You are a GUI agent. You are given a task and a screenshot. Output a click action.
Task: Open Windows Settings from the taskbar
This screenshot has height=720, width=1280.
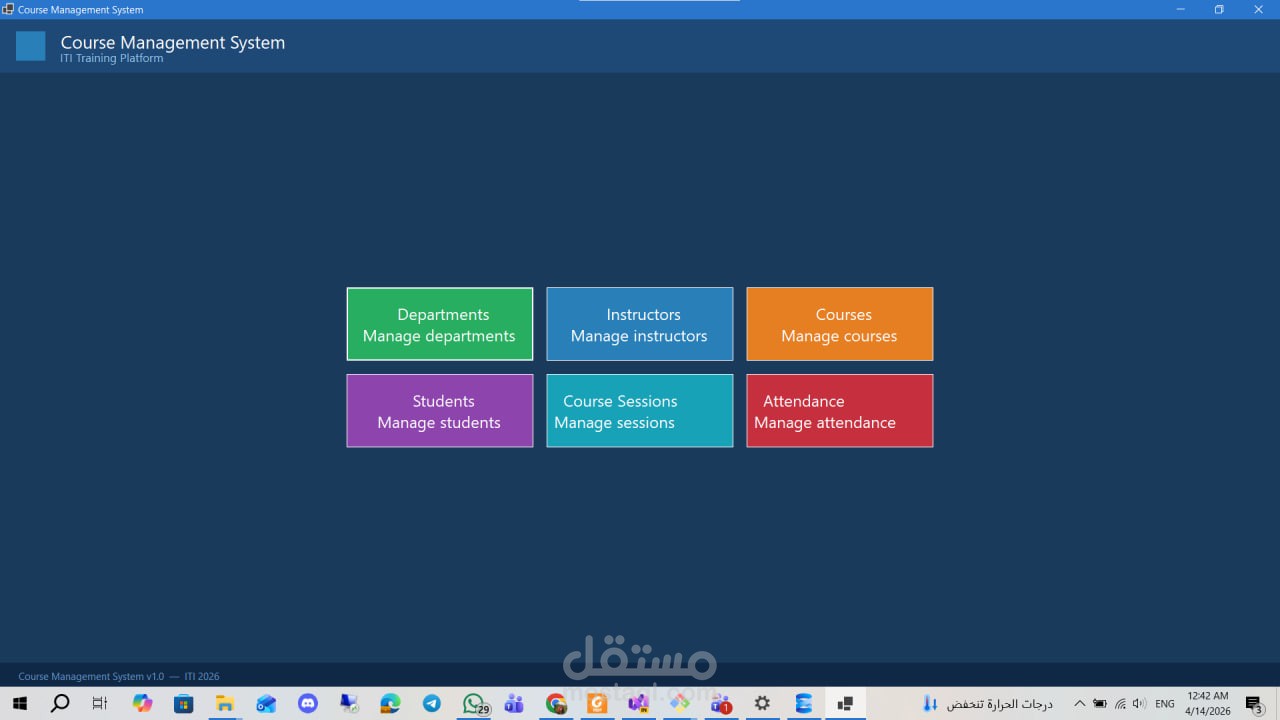point(762,703)
